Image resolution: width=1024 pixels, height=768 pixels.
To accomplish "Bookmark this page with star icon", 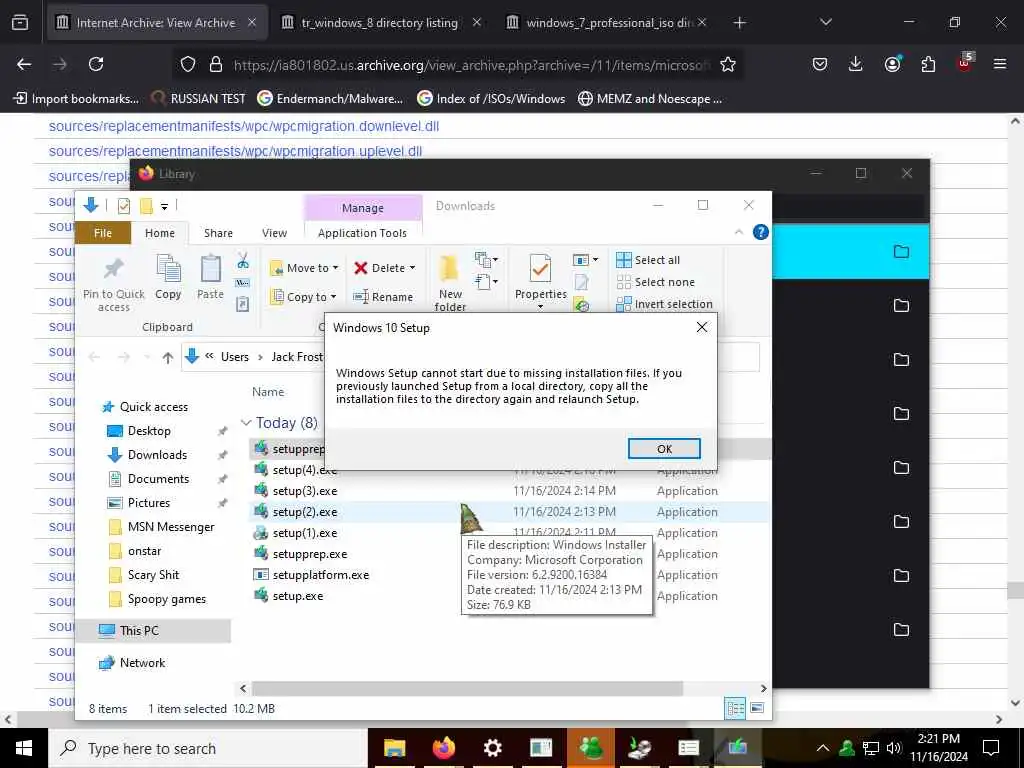I will click(728, 64).
